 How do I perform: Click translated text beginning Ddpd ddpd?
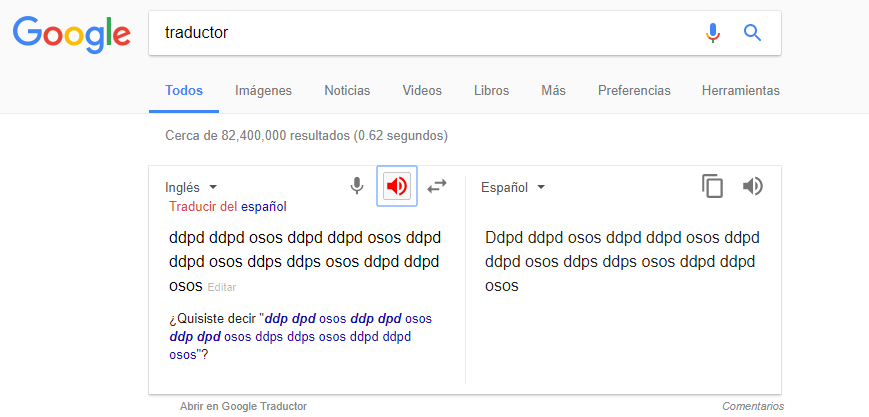coord(622,261)
